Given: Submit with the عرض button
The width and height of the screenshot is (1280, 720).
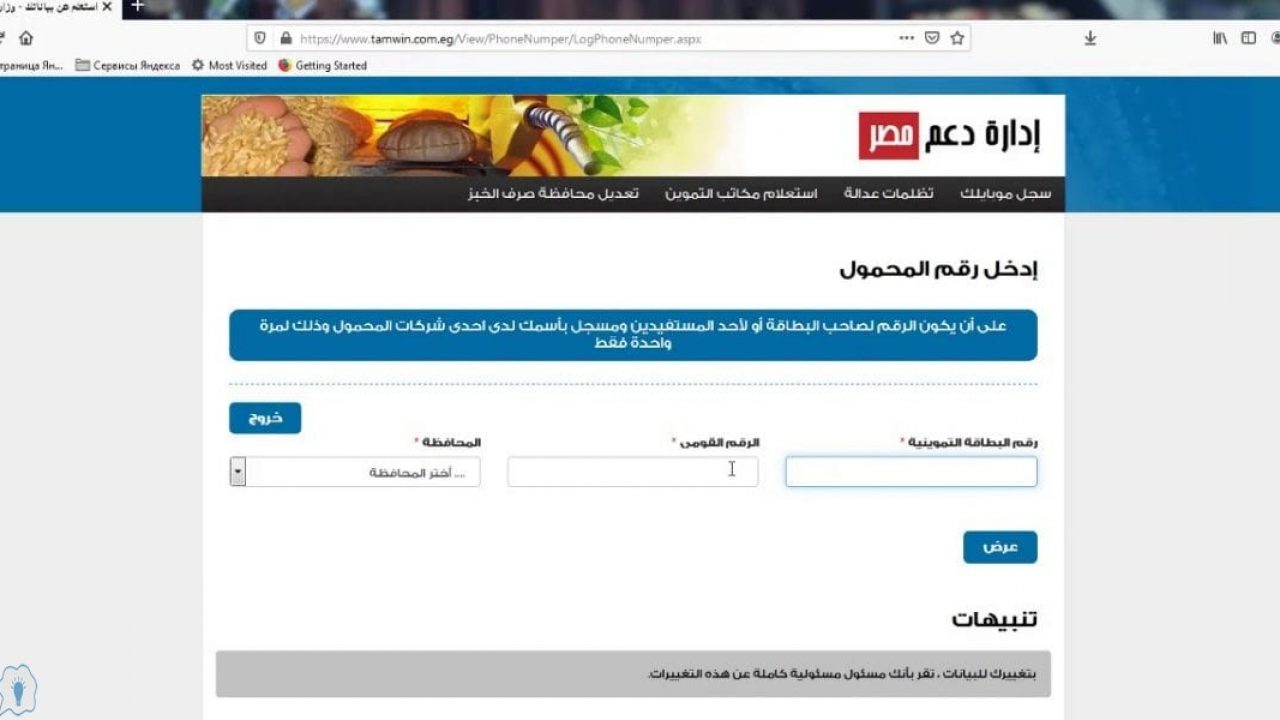Looking at the screenshot, I should pyautogui.click(x=1000, y=547).
